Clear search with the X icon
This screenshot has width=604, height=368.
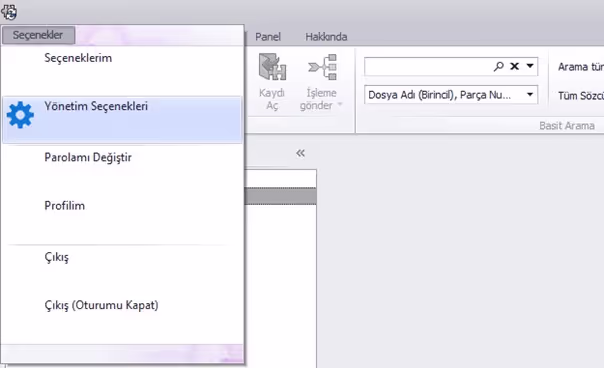pyautogui.click(x=514, y=66)
